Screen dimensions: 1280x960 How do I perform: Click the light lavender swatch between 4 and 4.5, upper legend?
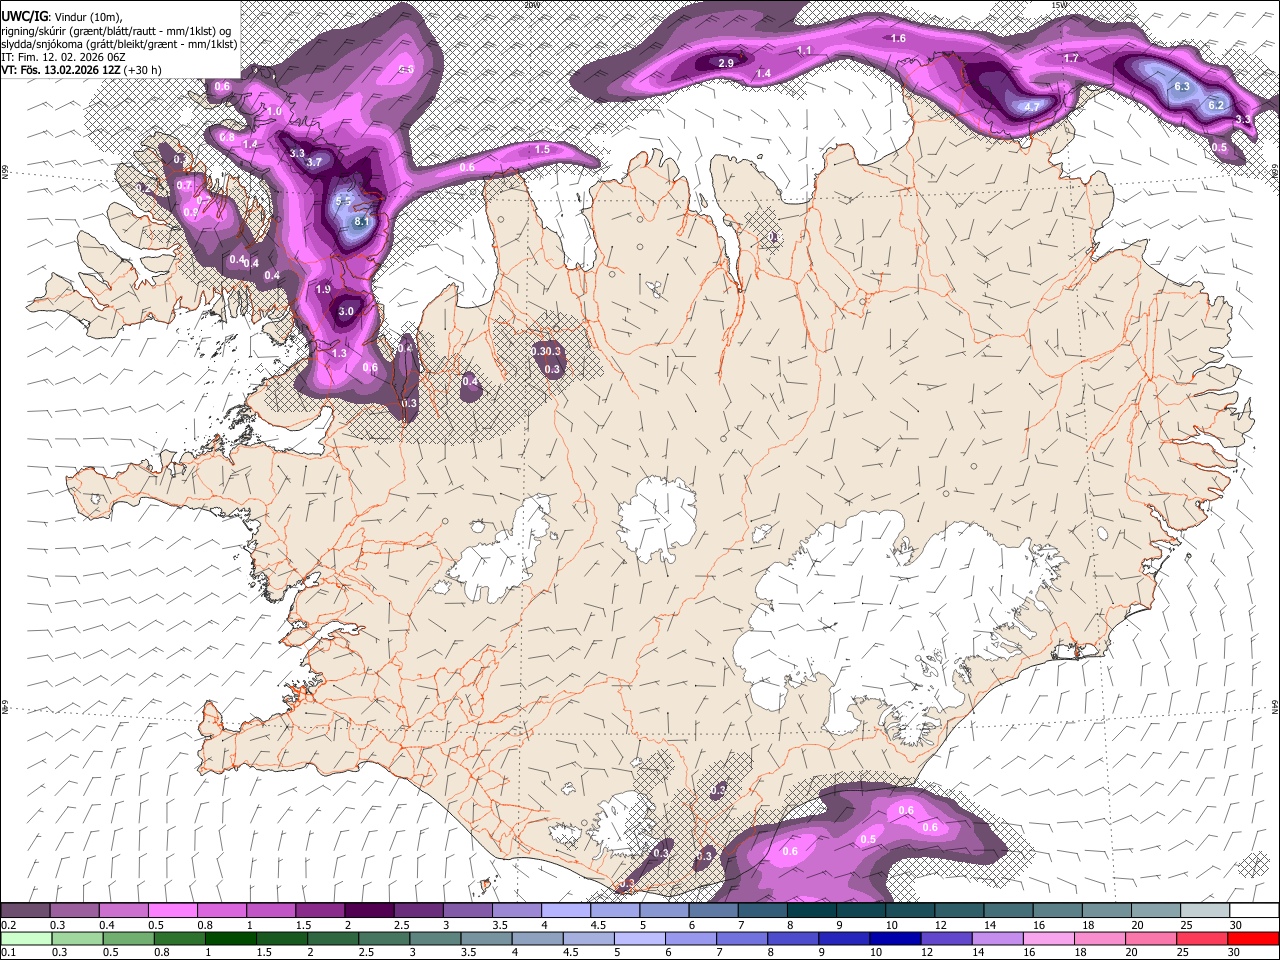(x=567, y=910)
